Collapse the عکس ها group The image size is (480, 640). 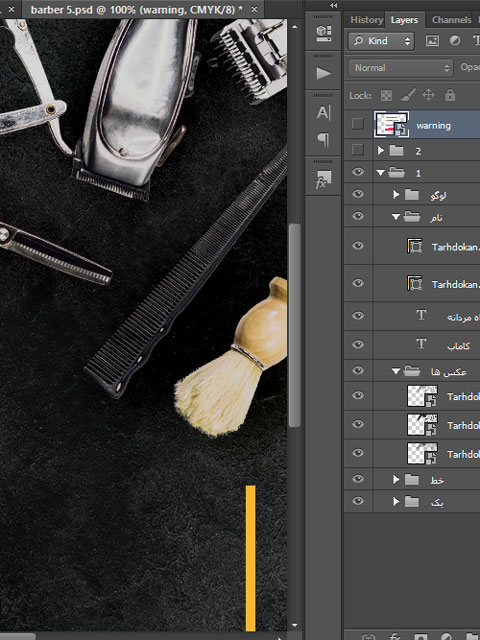click(x=396, y=371)
